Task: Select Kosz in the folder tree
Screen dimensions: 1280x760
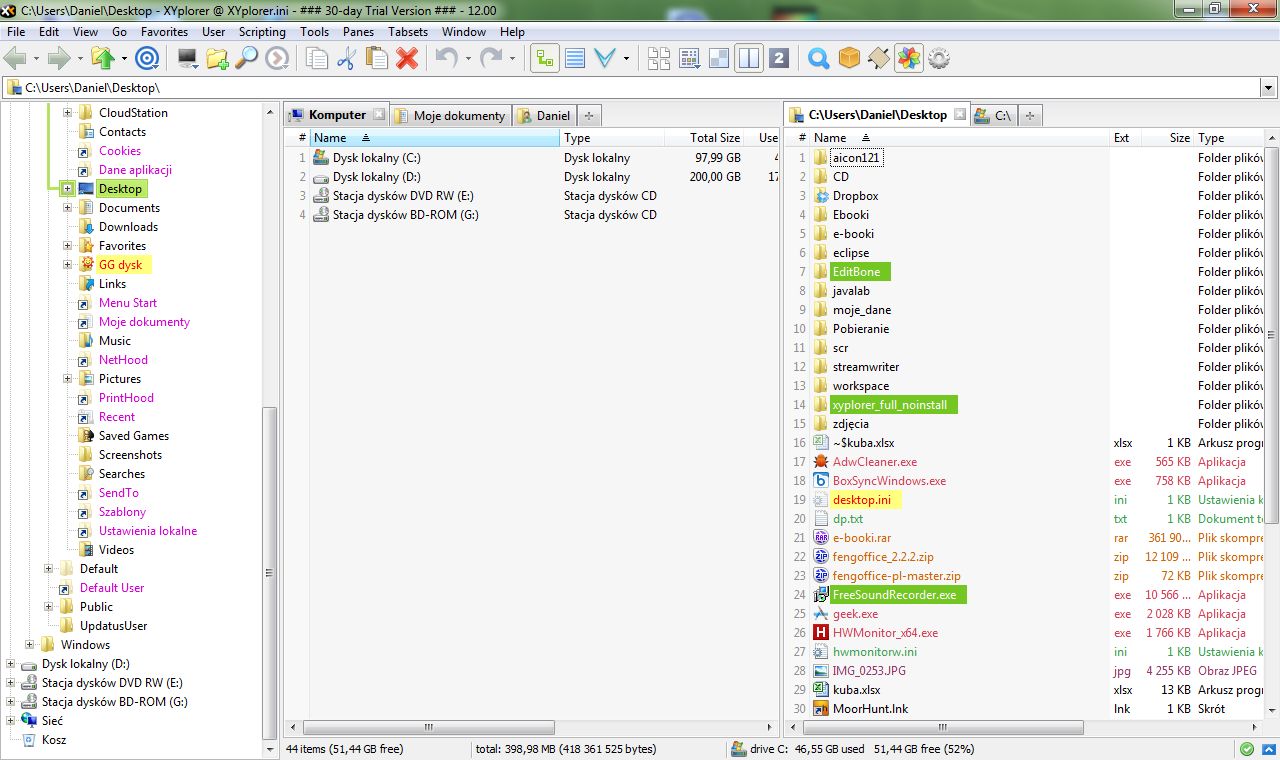Action: [54, 740]
